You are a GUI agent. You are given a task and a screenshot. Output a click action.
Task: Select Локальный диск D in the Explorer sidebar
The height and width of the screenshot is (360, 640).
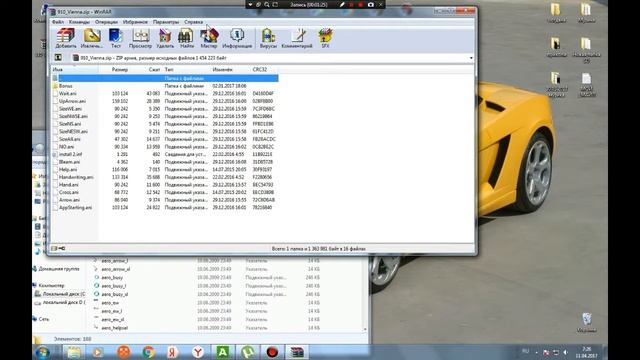64,302
